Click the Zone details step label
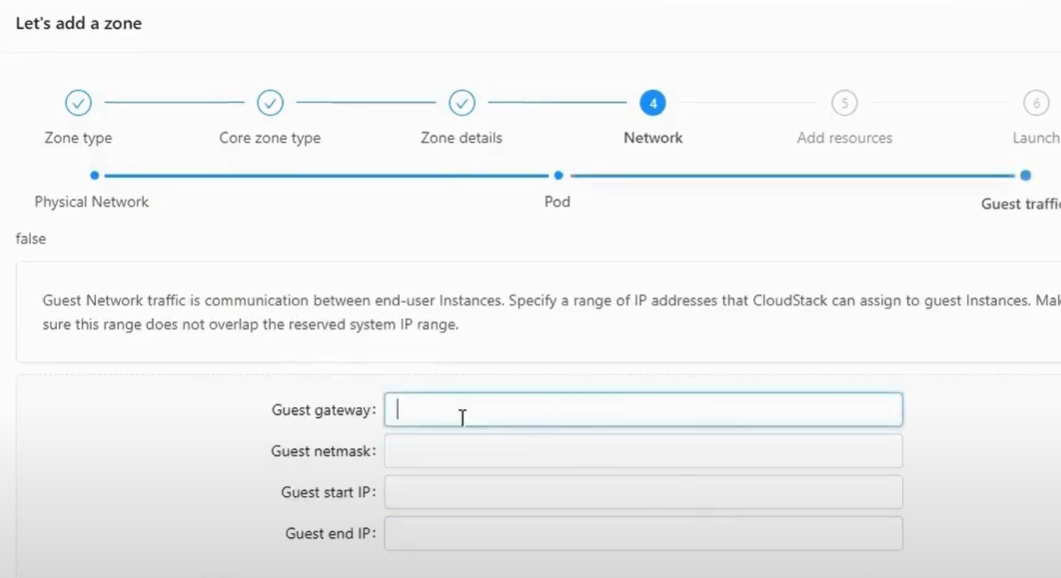This screenshot has width=1061, height=578. [461, 138]
